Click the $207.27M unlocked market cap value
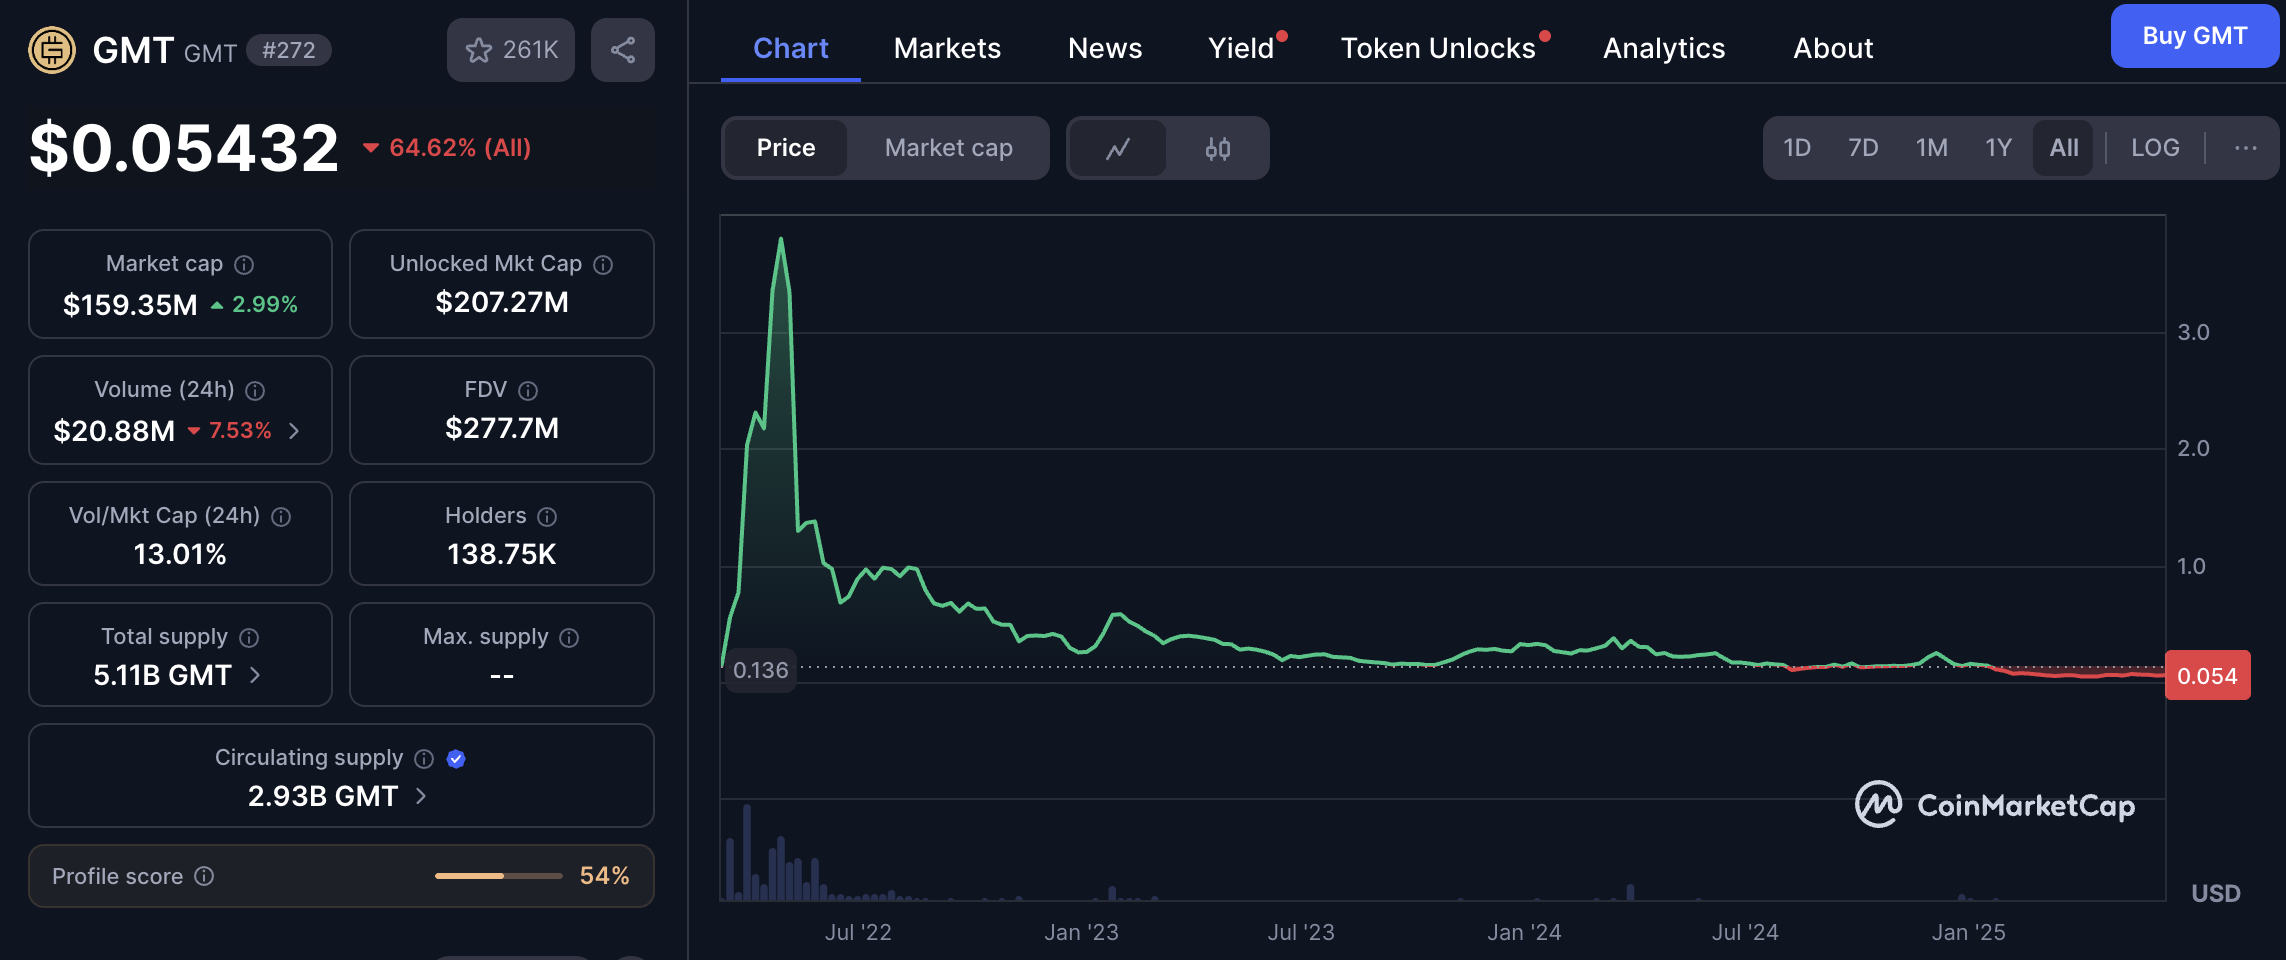This screenshot has width=2286, height=960. click(x=502, y=302)
